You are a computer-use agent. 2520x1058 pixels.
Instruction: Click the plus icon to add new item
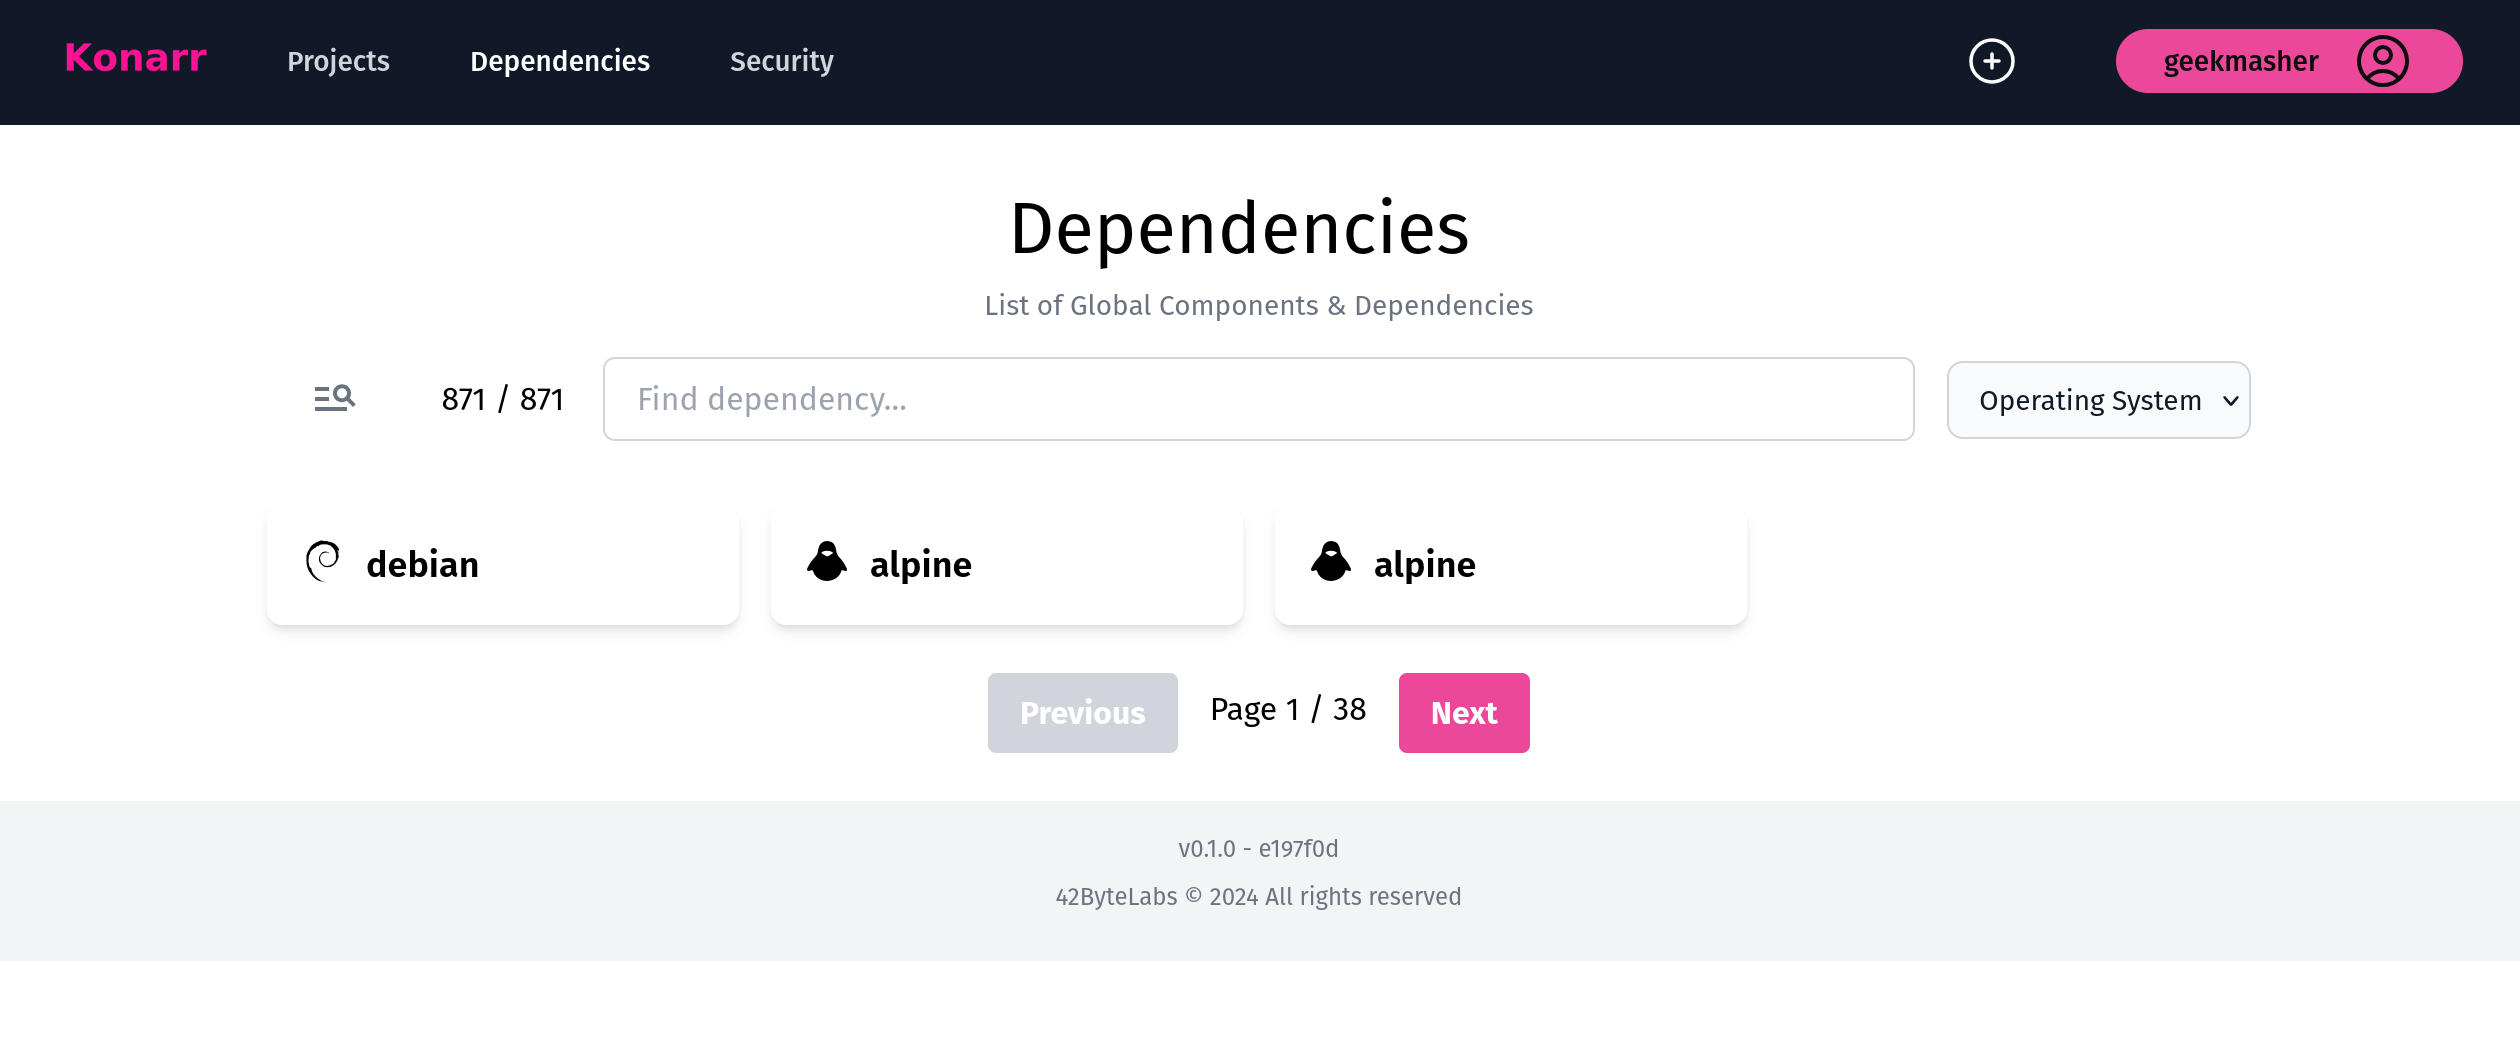[1992, 61]
